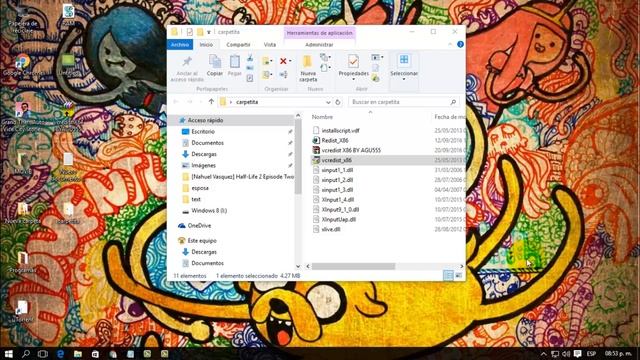Go up one folder with up arrow

(x=211, y=102)
